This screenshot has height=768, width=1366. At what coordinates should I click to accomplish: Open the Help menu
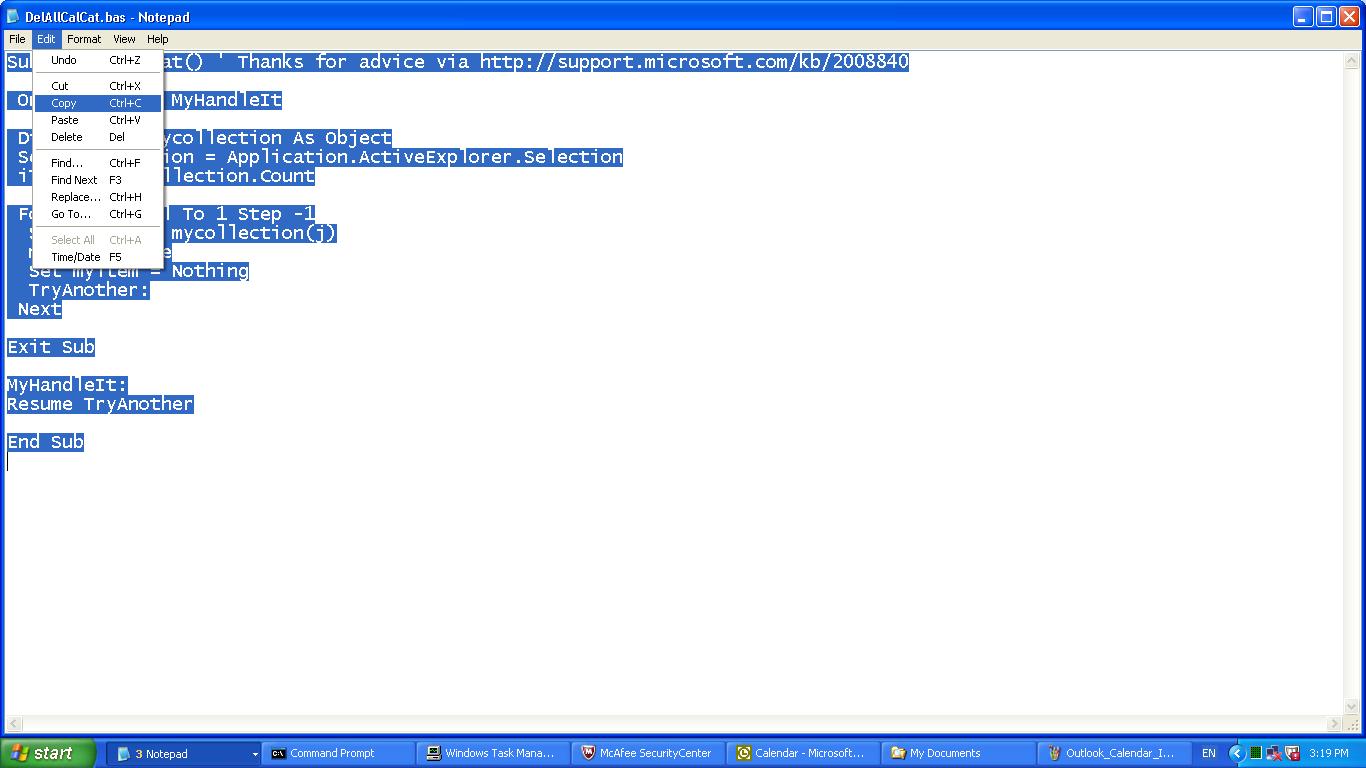[158, 39]
